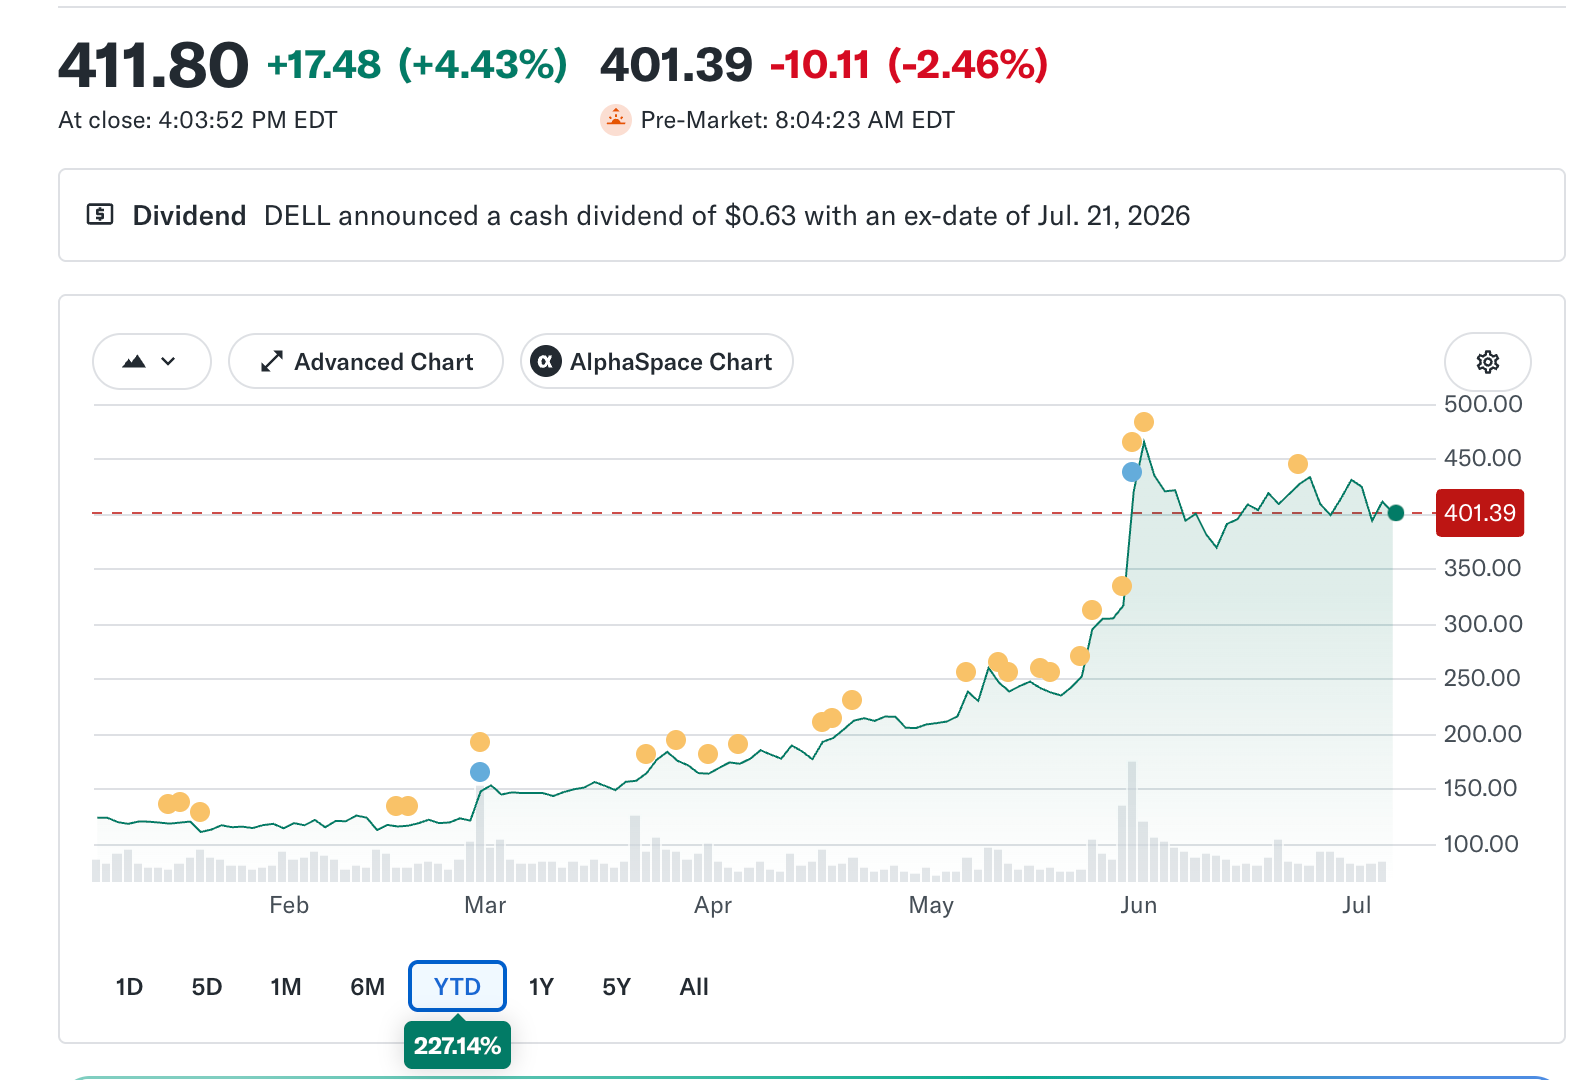Click the At close 4:03:52 PM text

click(198, 120)
